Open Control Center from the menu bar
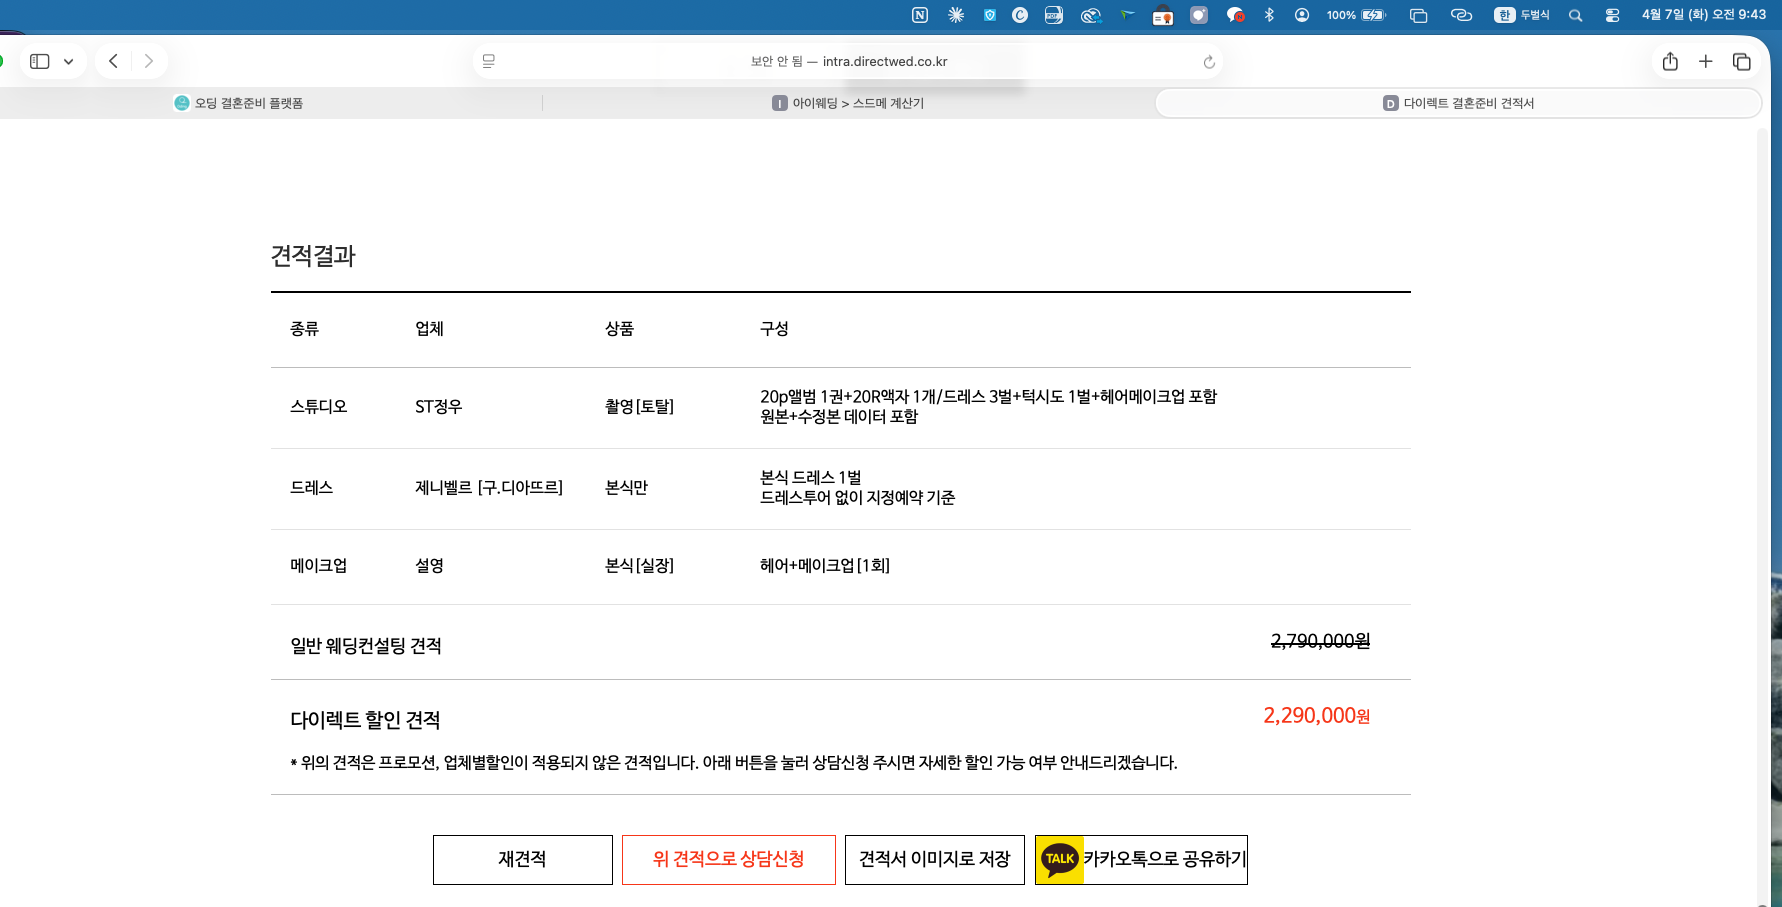 click(x=1612, y=15)
